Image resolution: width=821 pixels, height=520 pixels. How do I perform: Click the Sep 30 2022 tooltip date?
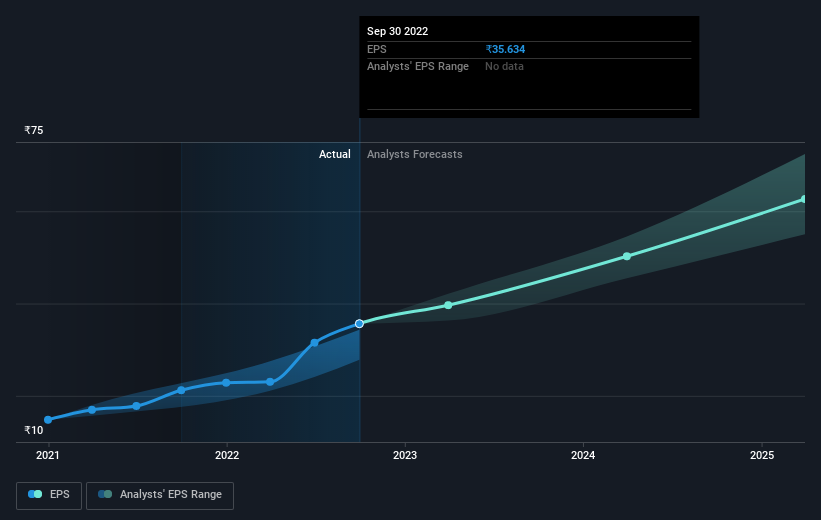[x=397, y=31]
